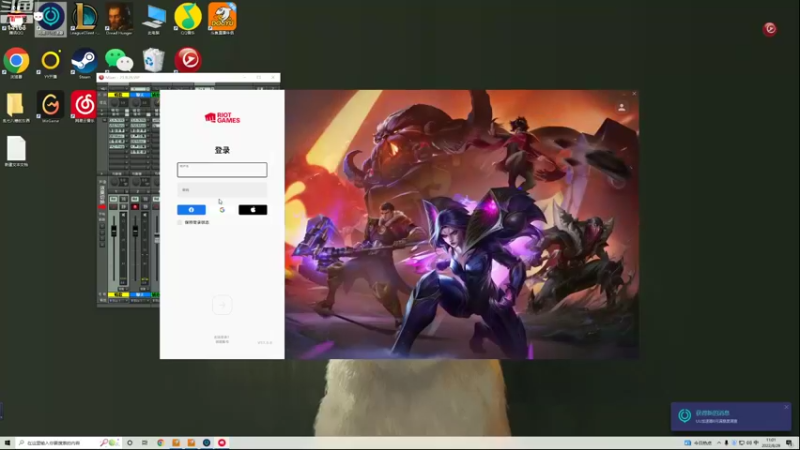Select the This PC computer desktop icon
Viewport: 800px width, 450px height.
(x=154, y=18)
